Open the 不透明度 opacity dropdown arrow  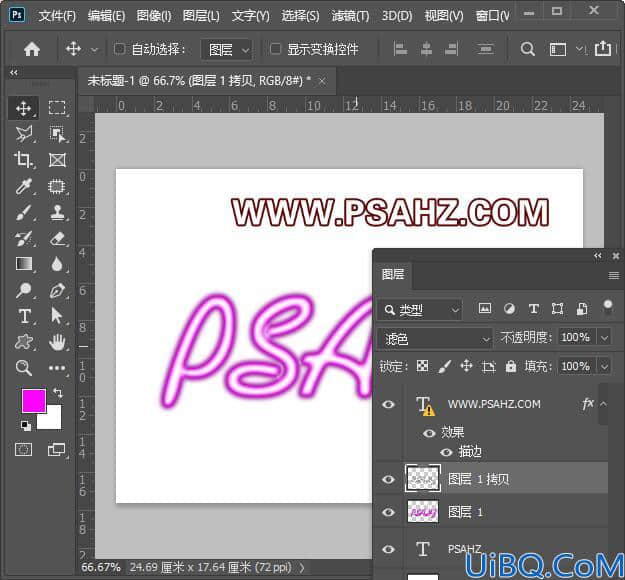click(604, 338)
